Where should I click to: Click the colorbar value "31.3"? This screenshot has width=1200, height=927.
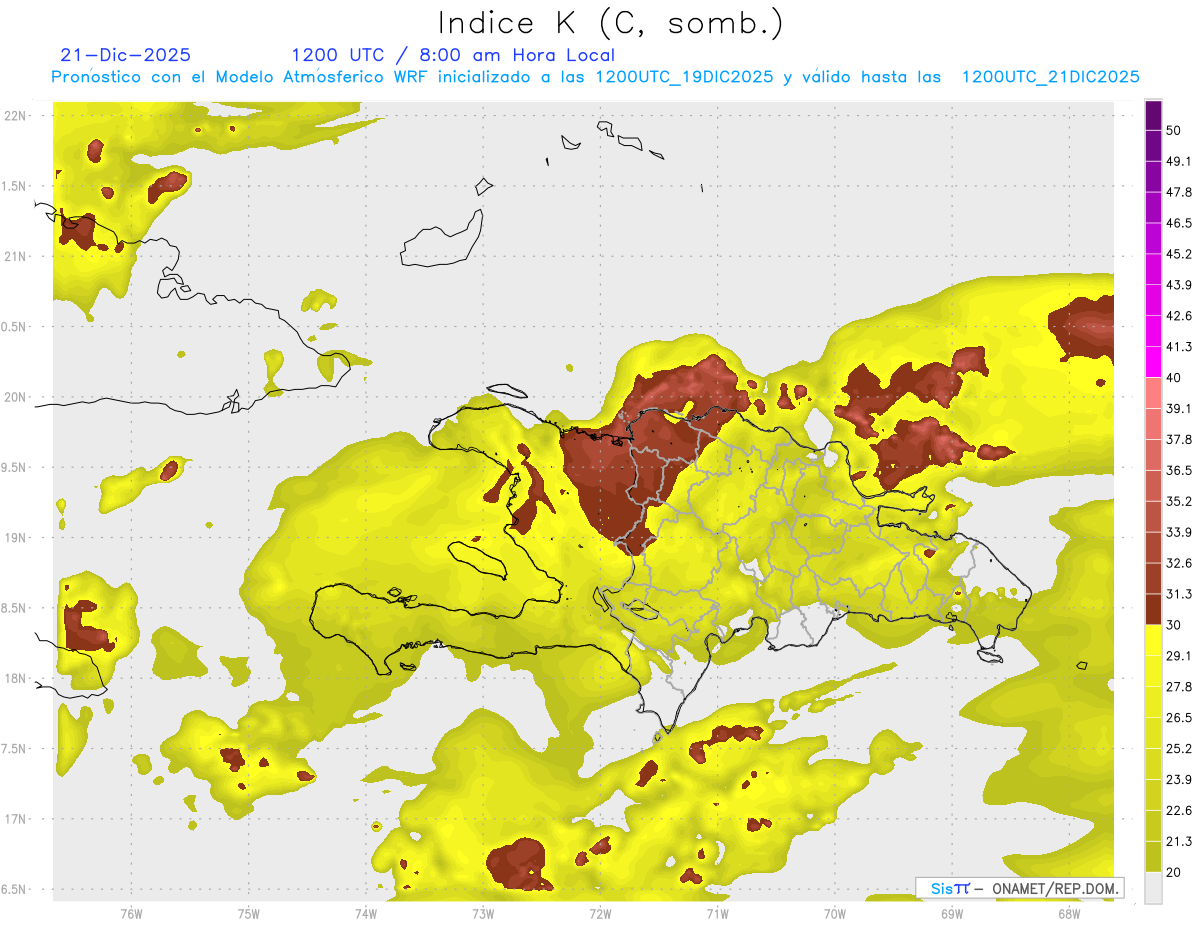[x=1178, y=594]
